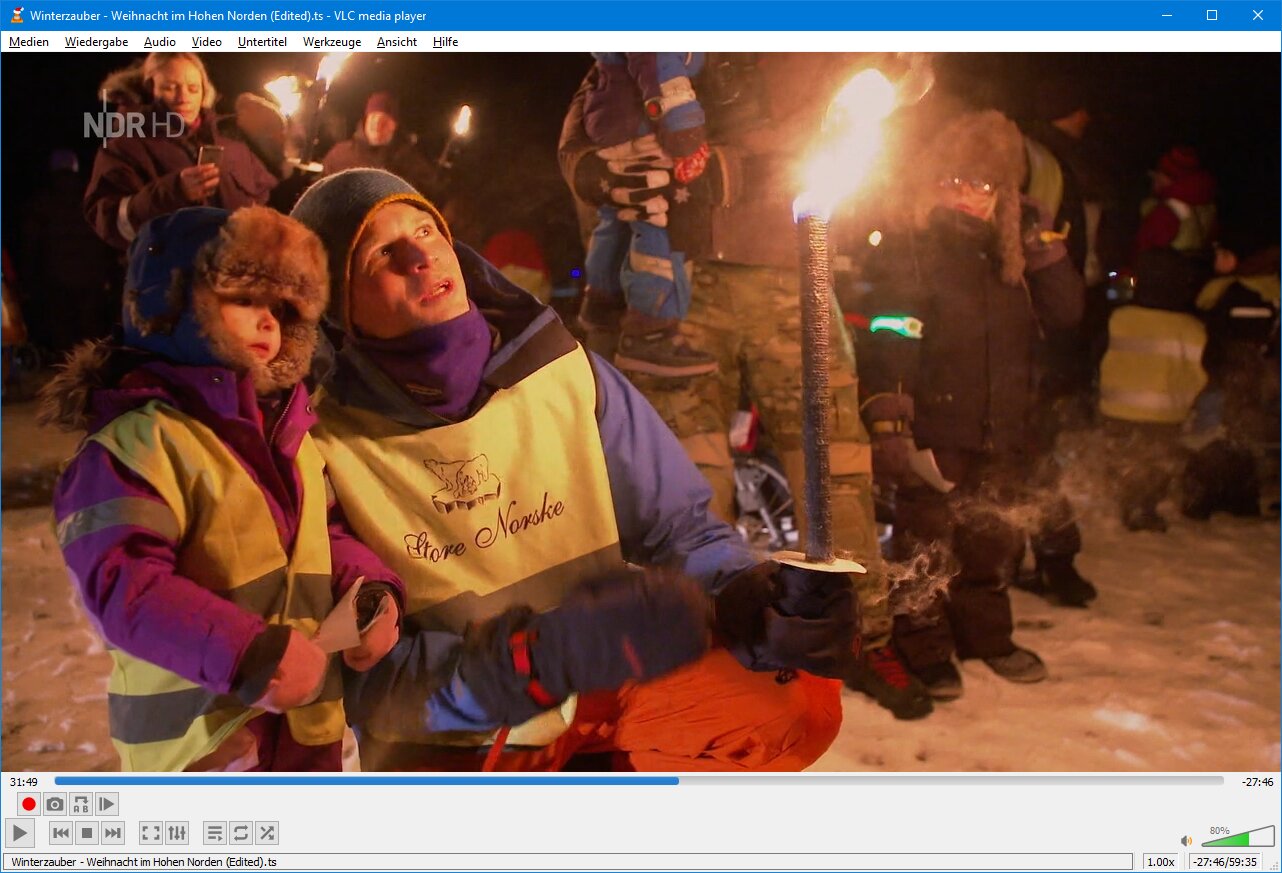Open the Medien menu
This screenshot has height=873, width=1282.
(29, 42)
